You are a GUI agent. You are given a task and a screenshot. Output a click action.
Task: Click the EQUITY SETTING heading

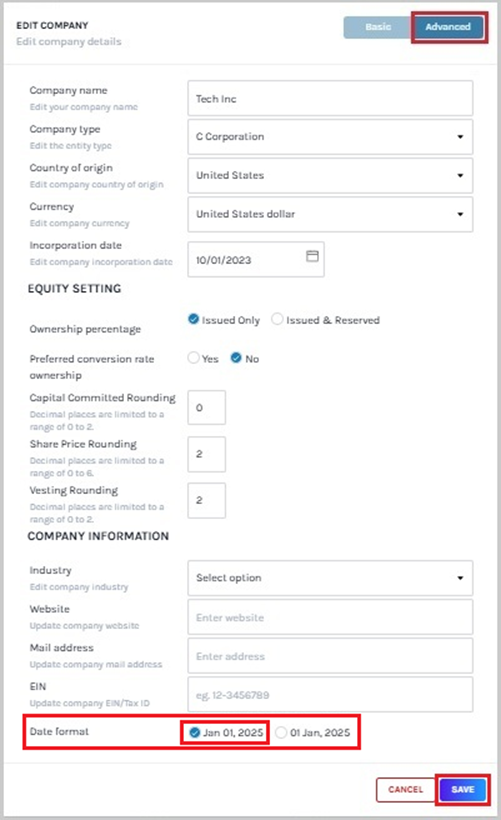(74, 288)
